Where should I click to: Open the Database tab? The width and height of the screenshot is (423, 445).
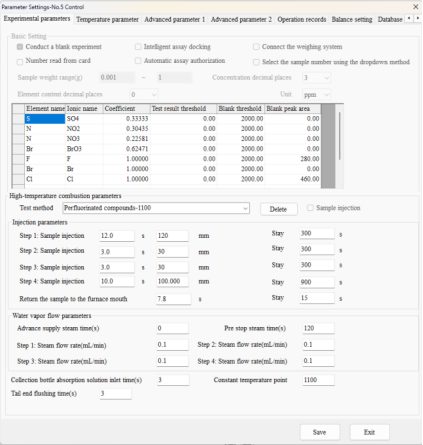tap(390, 19)
